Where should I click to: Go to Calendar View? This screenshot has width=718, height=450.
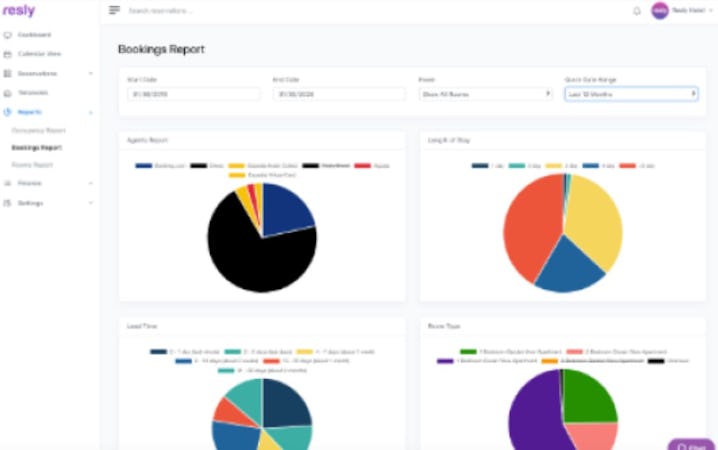pyautogui.click(x=39, y=54)
